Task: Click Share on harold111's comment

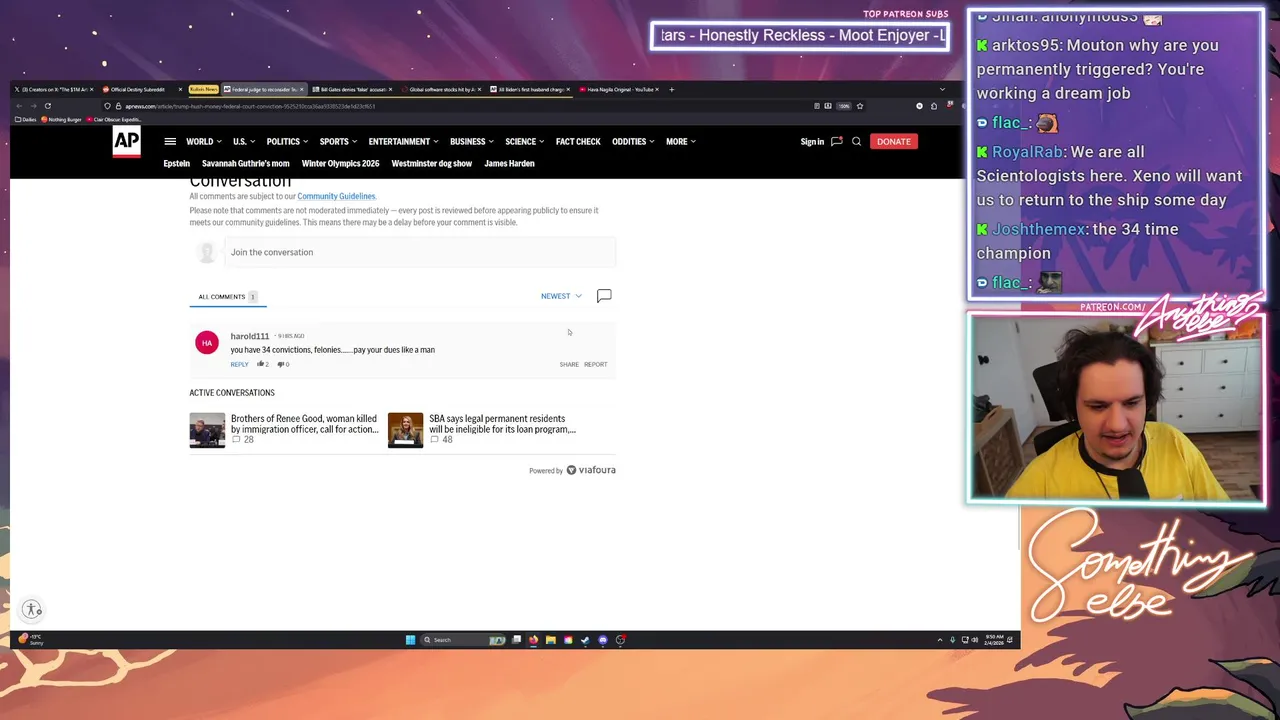Action: 569,364
